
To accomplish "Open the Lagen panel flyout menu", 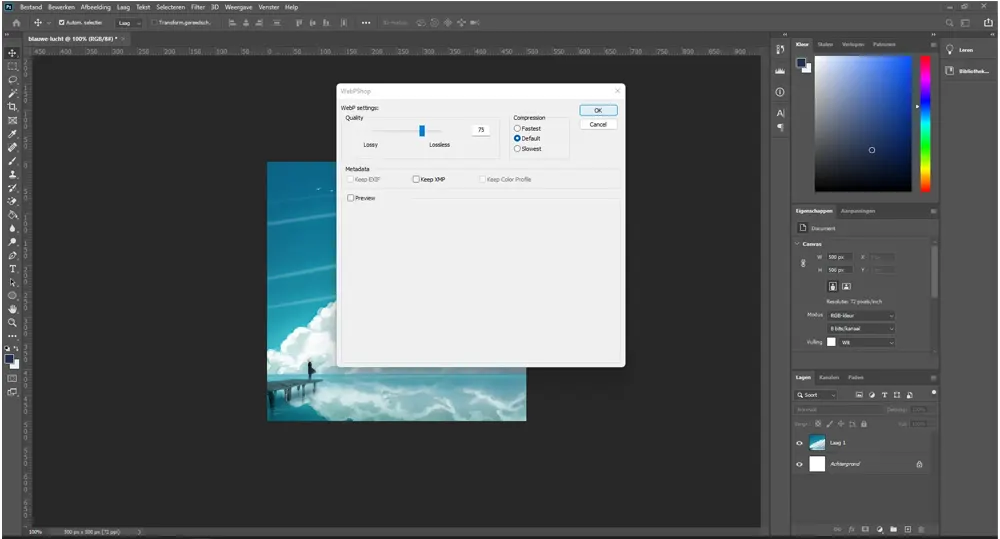I will coord(933,378).
